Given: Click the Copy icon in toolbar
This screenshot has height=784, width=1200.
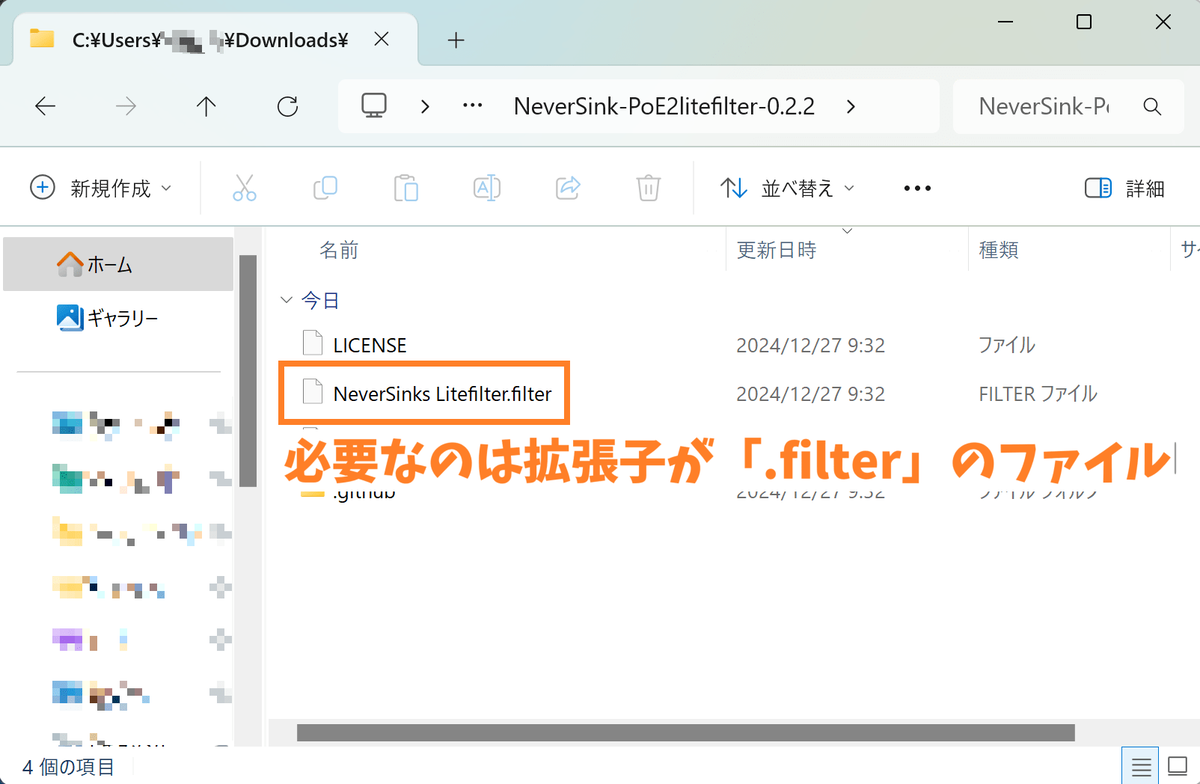Looking at the screenshot, I should 326,188.
